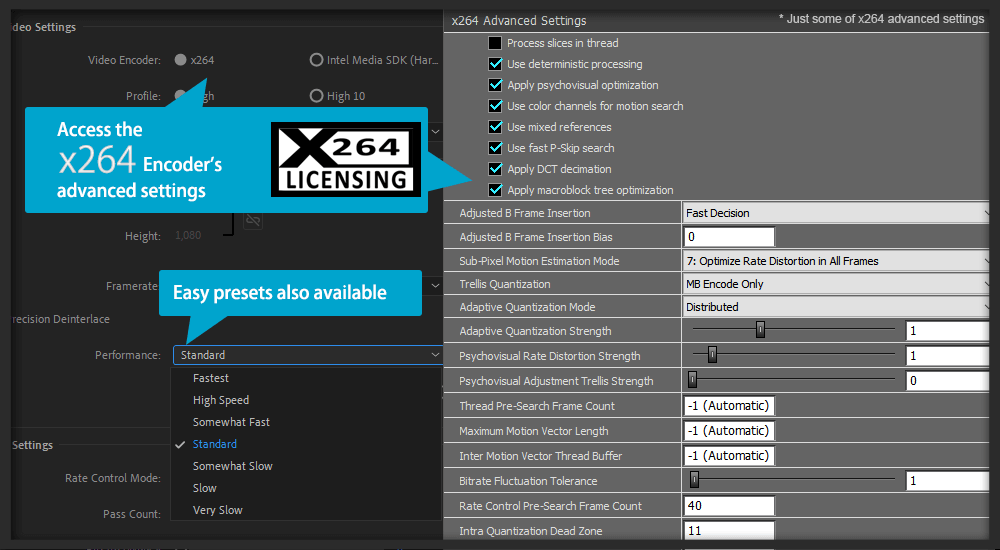Click Bitrate Fluctuation Tolerance value field
1000x550 pixels.
(948, 480)
